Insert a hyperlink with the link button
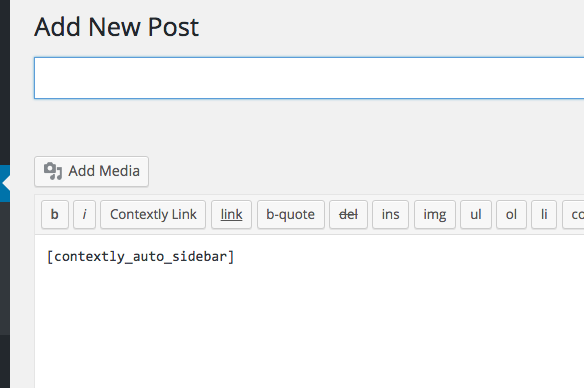Screen dimensions: 584x388 [x=231, y=214]
